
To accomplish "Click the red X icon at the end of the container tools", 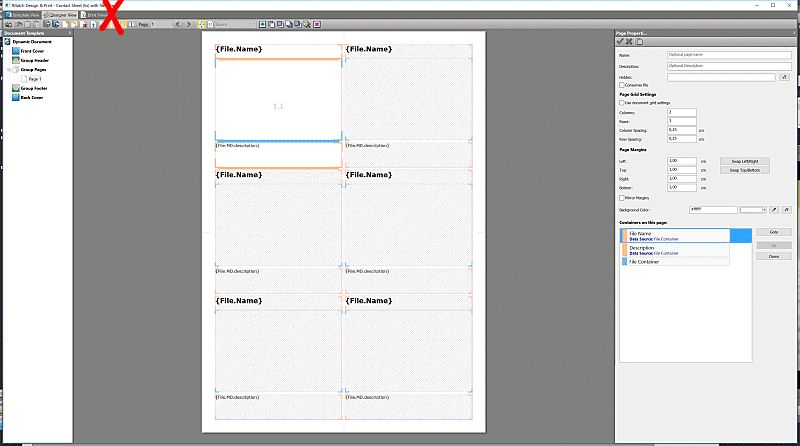I will point(317,24).
